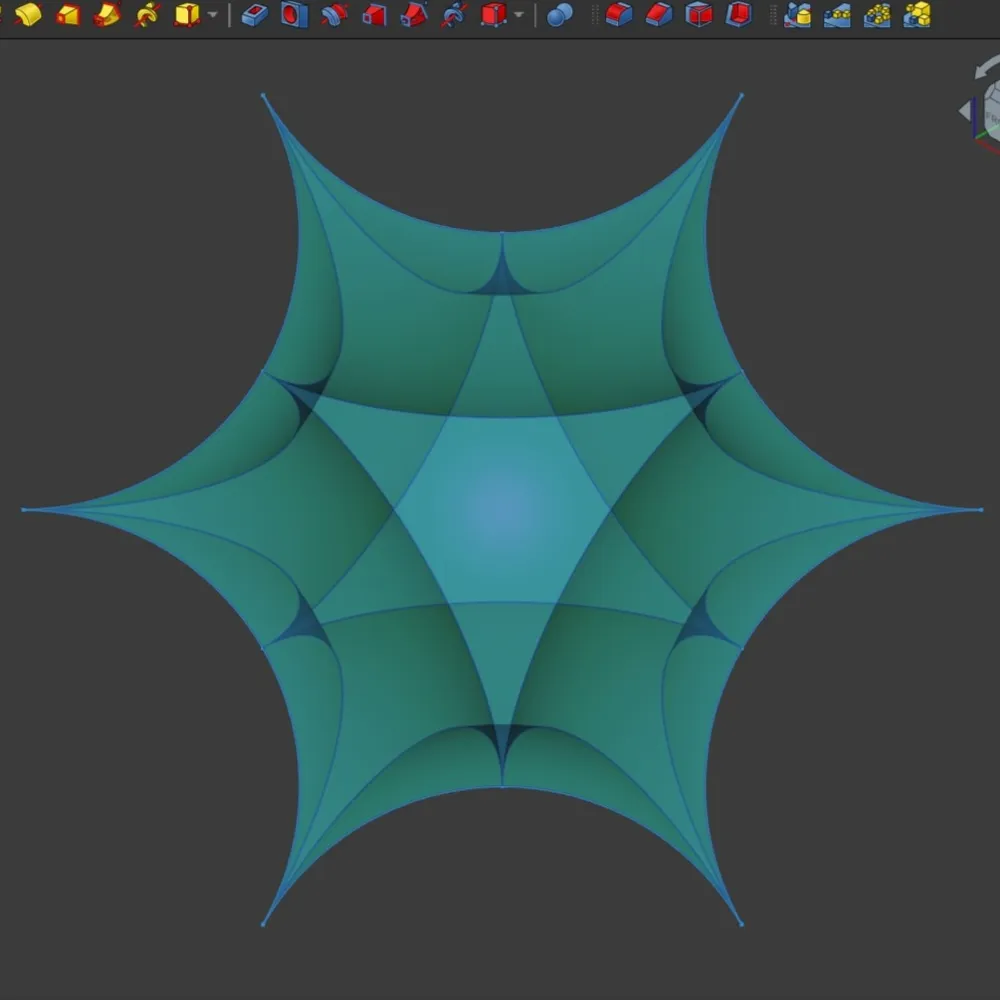Click the central hexagonal face of the model
The height and width of the screenshot is (1000, 1000).
pyautogui.click(x=503, y=509)
